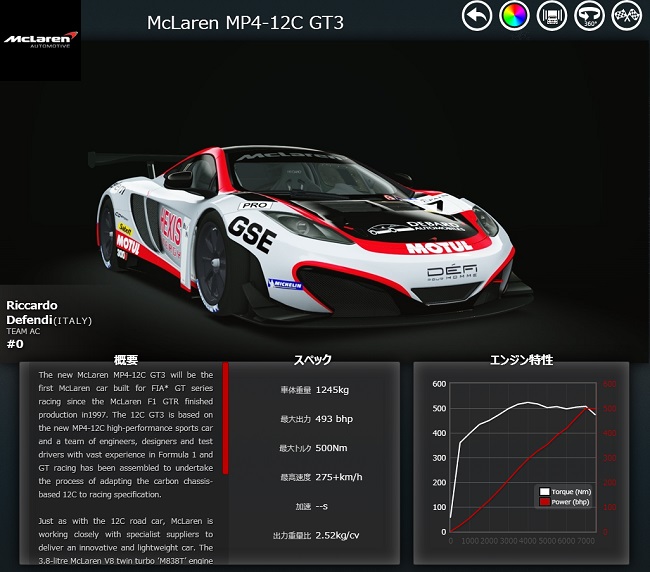Click the TEAM AC label
Image resolution: width=650 pixels, height=572 pixels.
(23, 331)
